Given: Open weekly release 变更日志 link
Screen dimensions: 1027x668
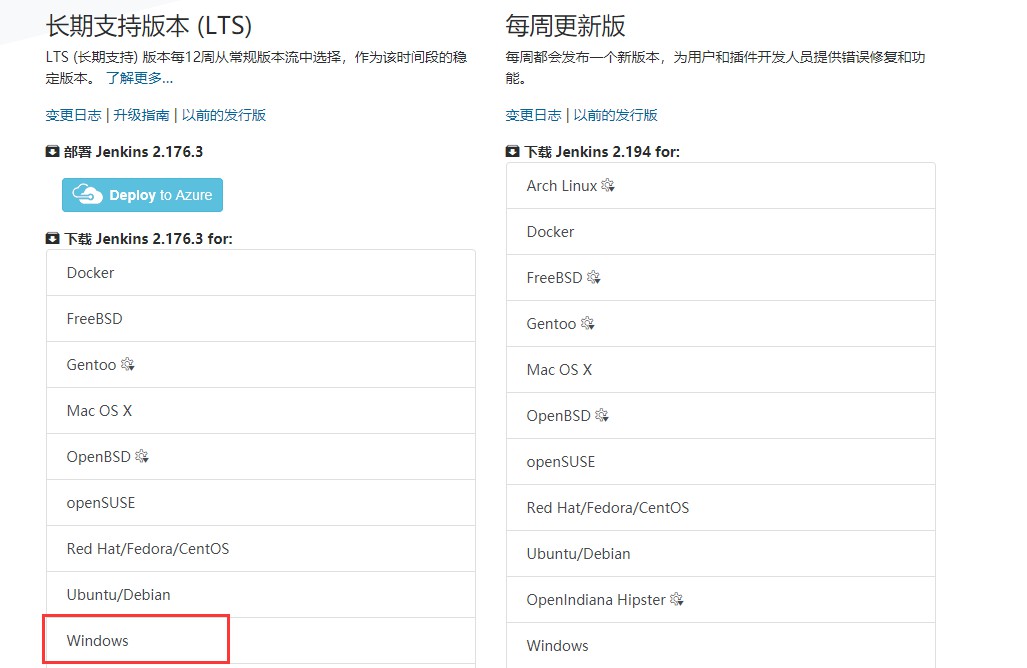Looking at the screenshot, I should [x=533, y=115].
